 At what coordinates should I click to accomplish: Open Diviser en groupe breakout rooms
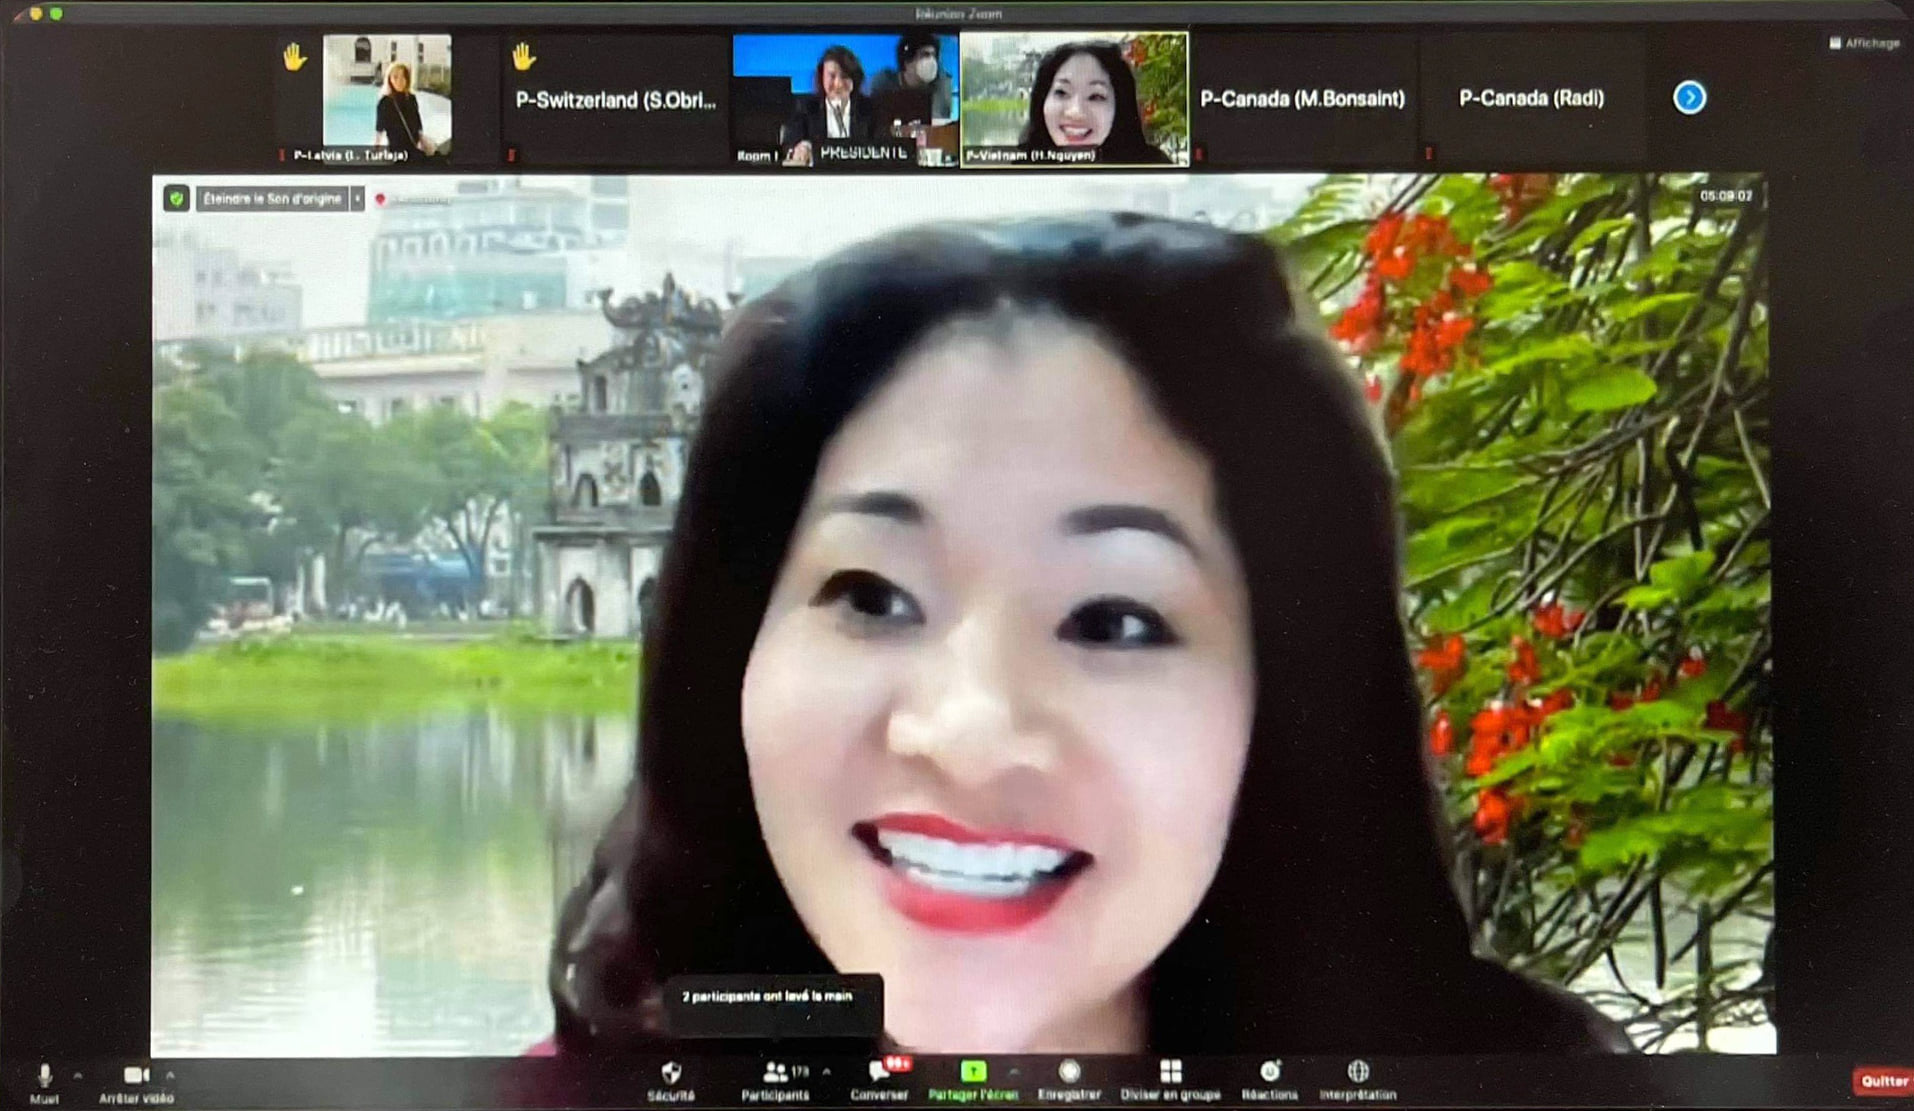1170,1073
